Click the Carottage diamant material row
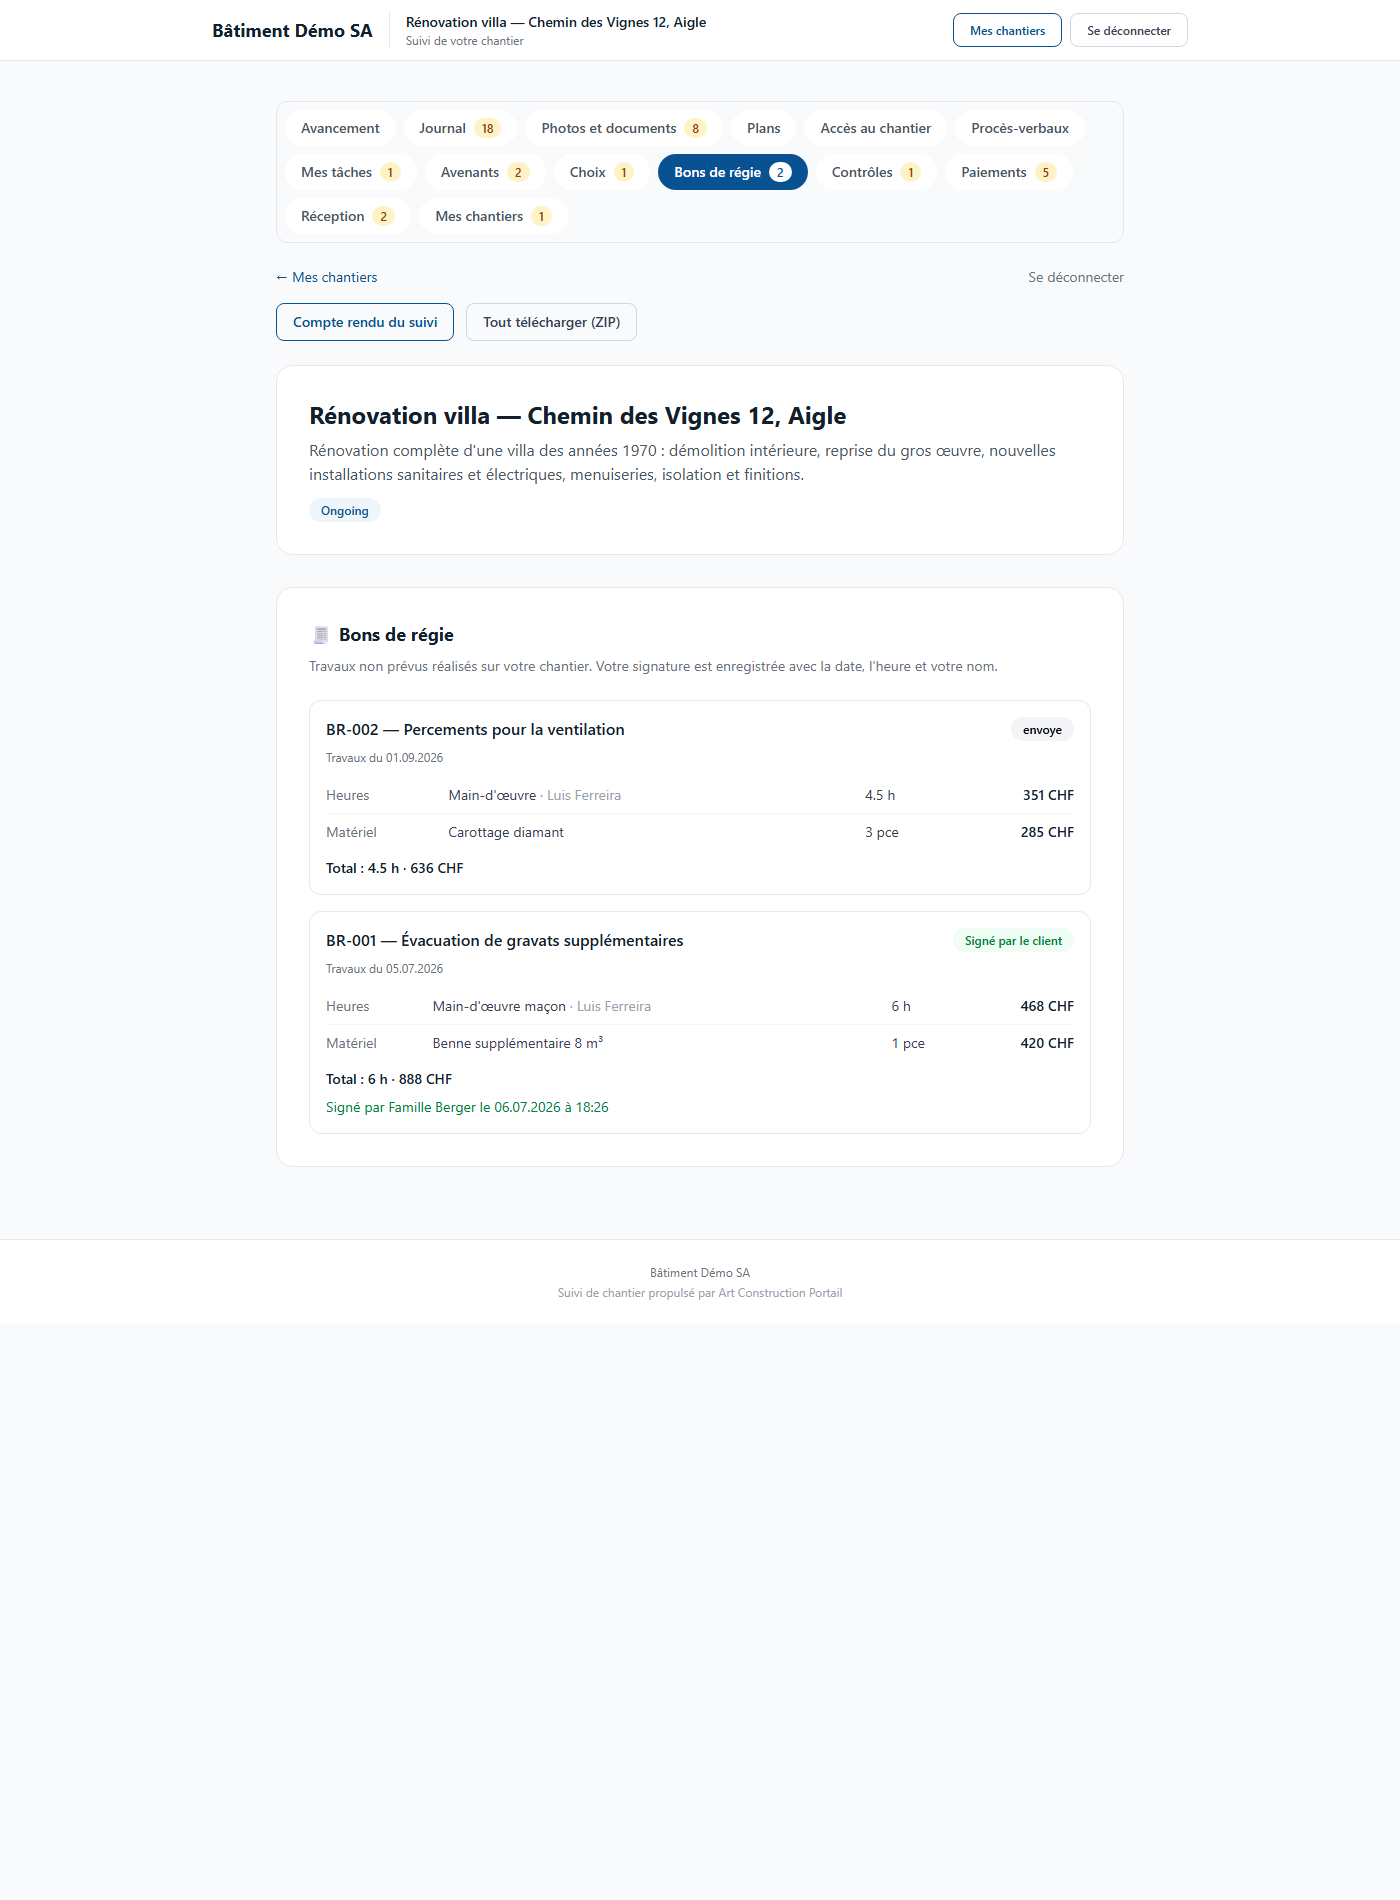Screen dimensions: 1400x1900 (700, 832)
